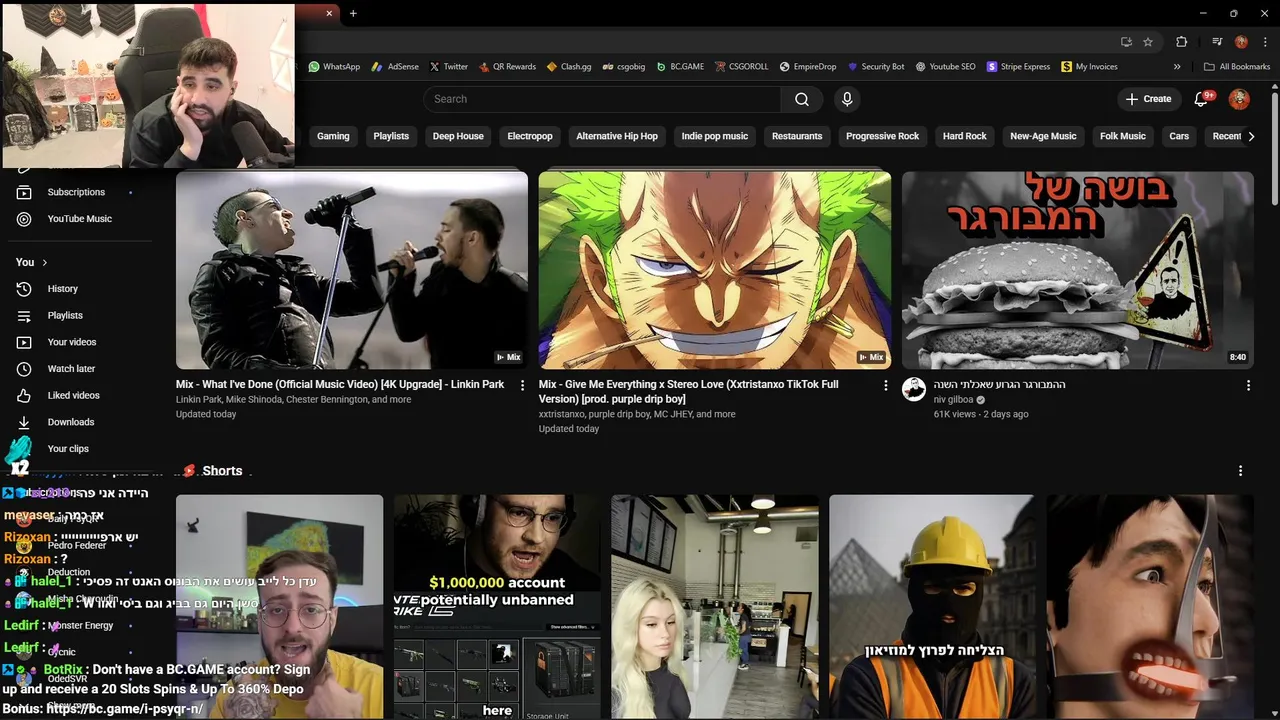Select the Hard Rock category chip
The image size is (1280, 720).
click(965, 136)
